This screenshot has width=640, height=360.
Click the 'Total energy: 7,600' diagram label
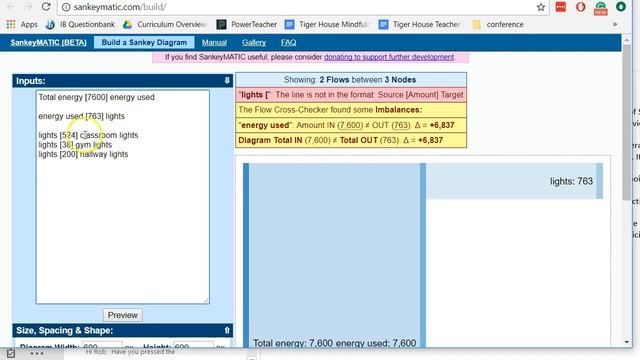coord(293,343)
